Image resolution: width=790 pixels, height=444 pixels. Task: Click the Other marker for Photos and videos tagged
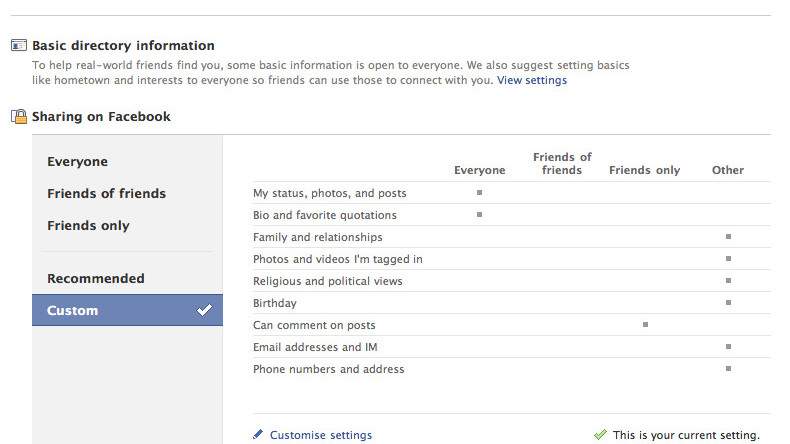click(x=728, y=259)
